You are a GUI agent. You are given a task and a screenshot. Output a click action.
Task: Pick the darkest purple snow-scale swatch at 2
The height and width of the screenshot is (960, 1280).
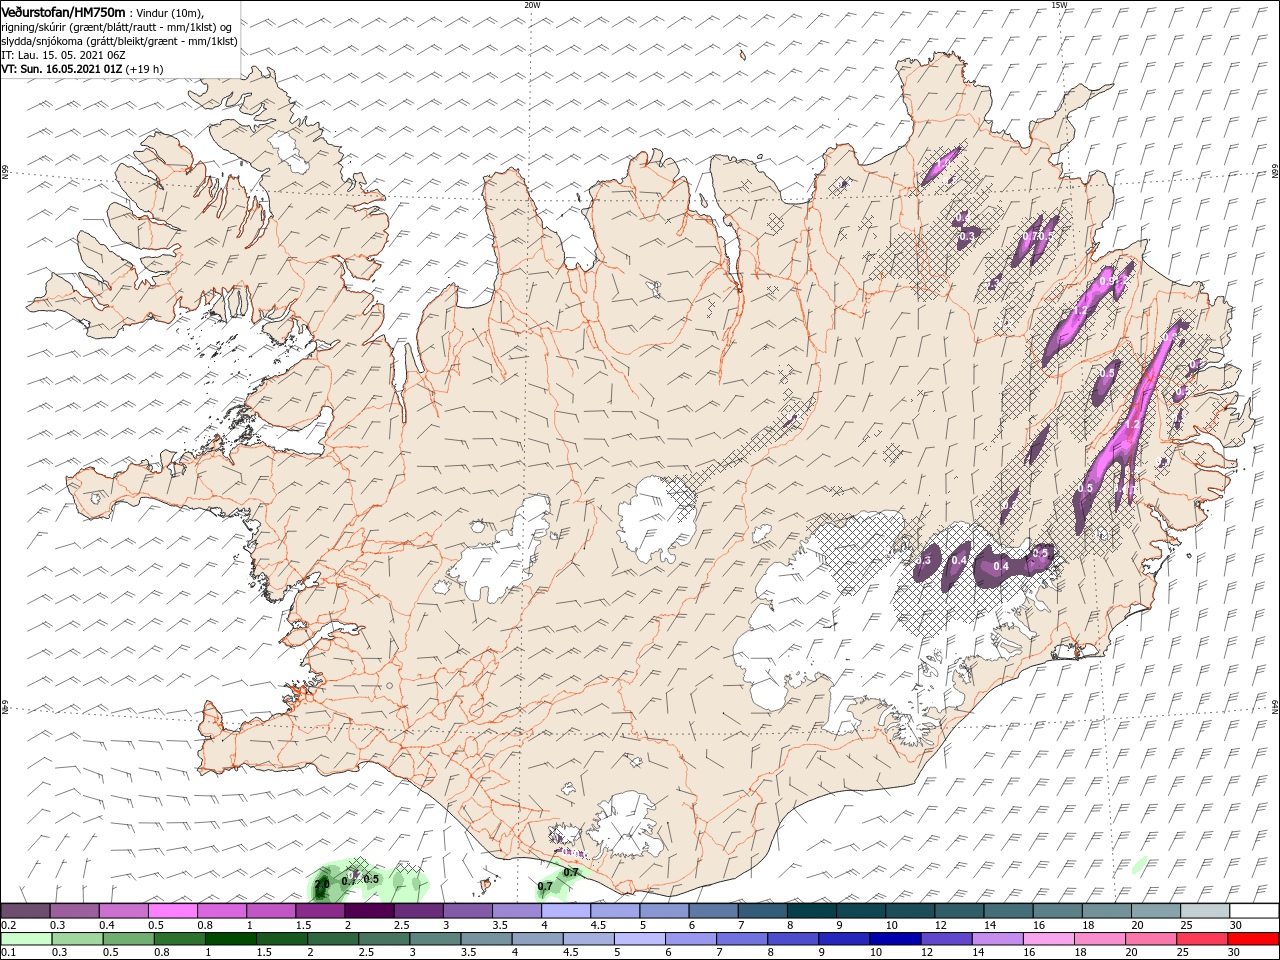coord(369,910)
